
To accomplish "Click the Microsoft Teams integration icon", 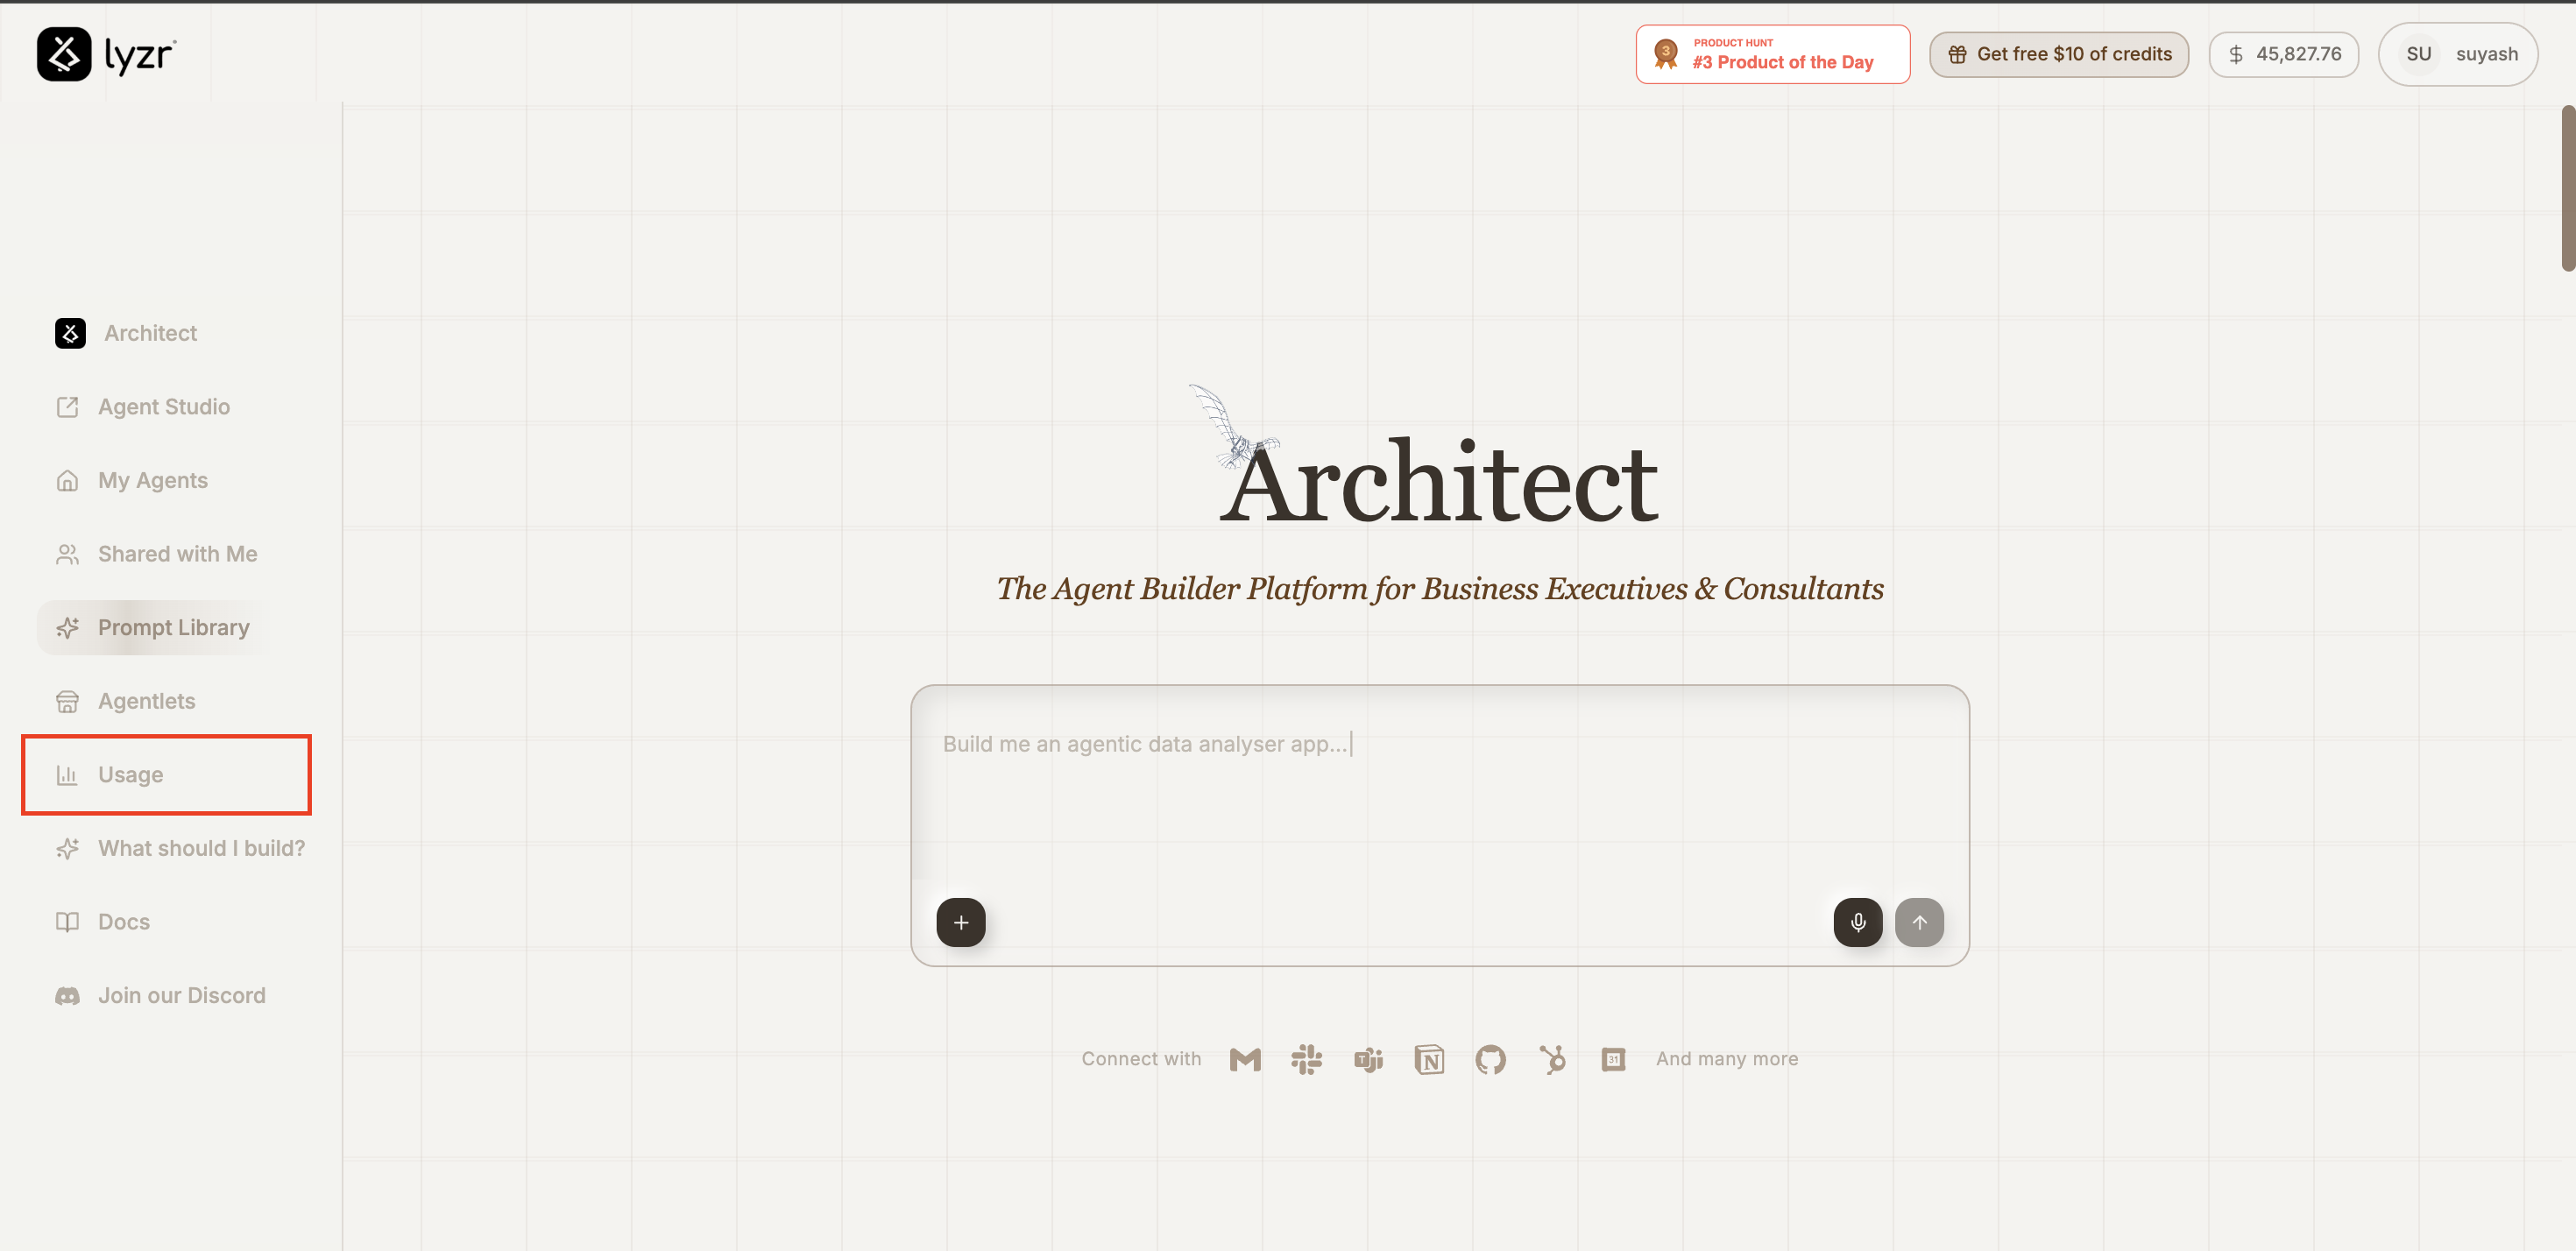I will coord(1368,1059).
